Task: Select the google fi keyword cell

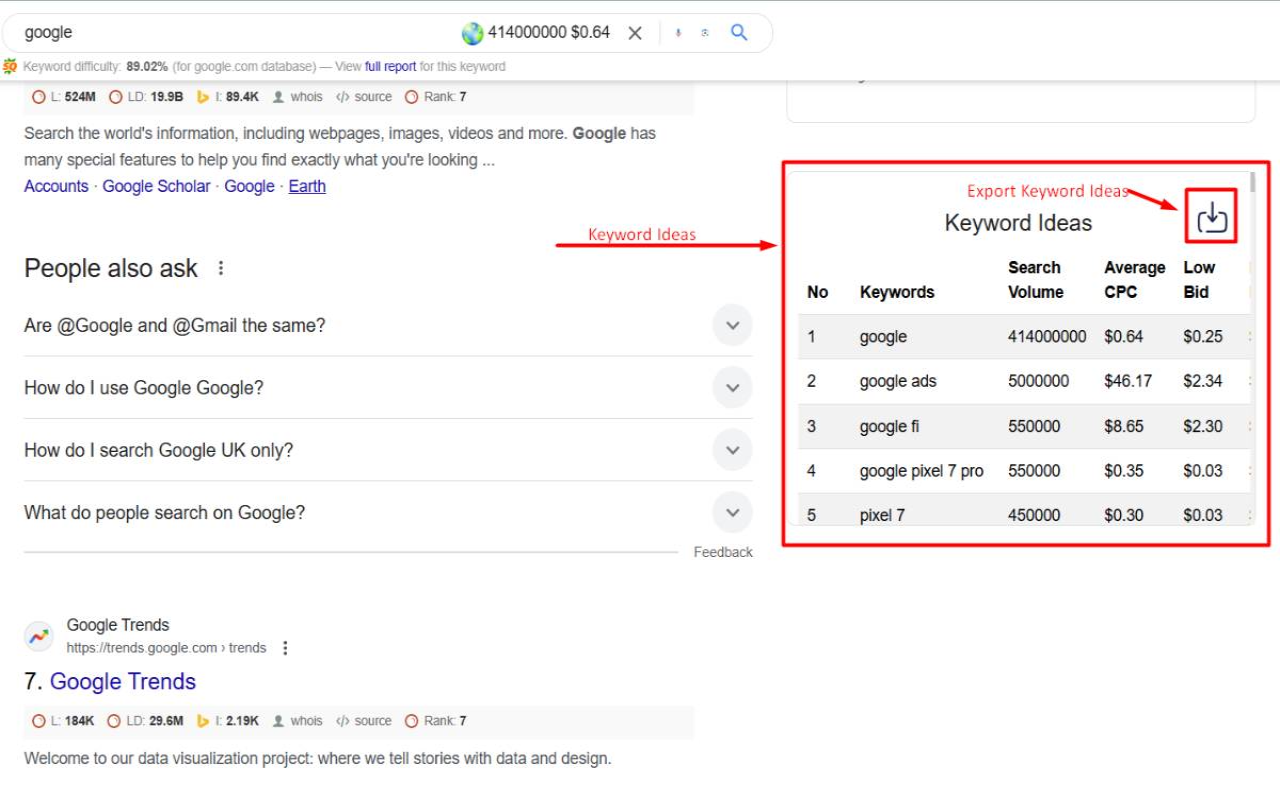Action: click(889, 426)
